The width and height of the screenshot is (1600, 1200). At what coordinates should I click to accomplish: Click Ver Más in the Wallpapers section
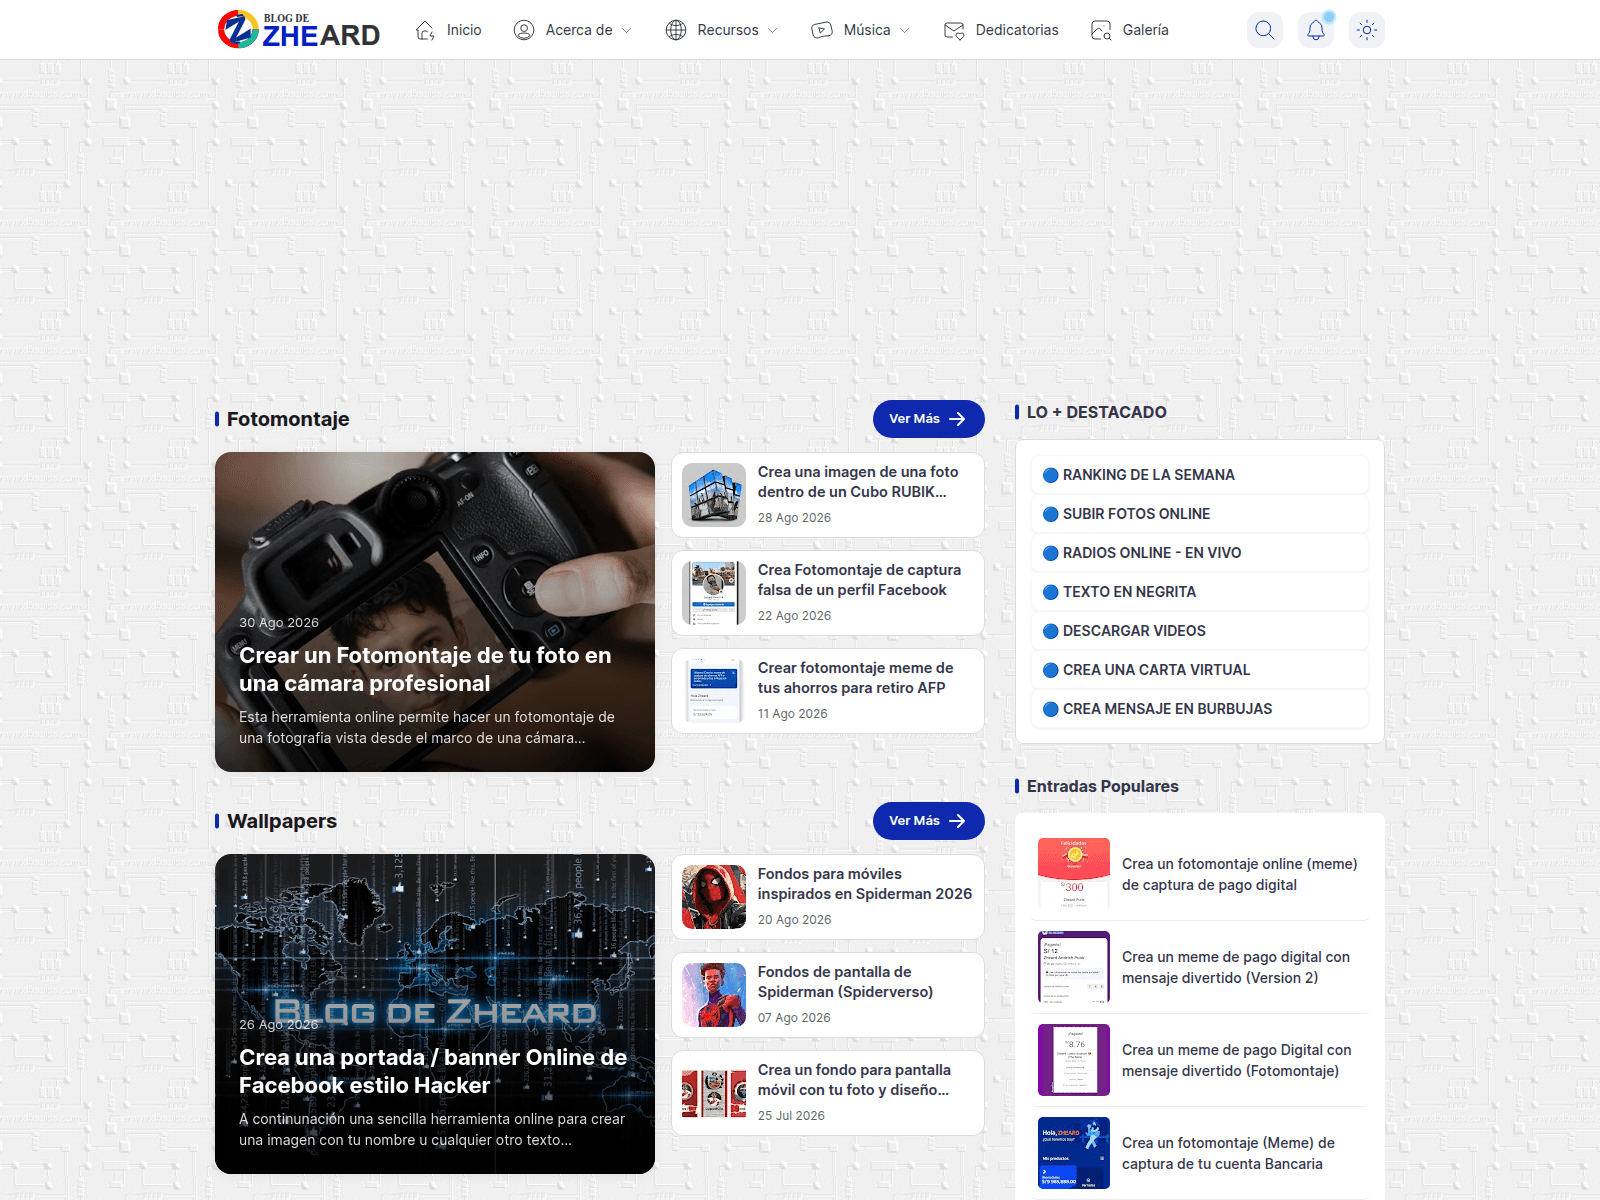coord(928,821)
